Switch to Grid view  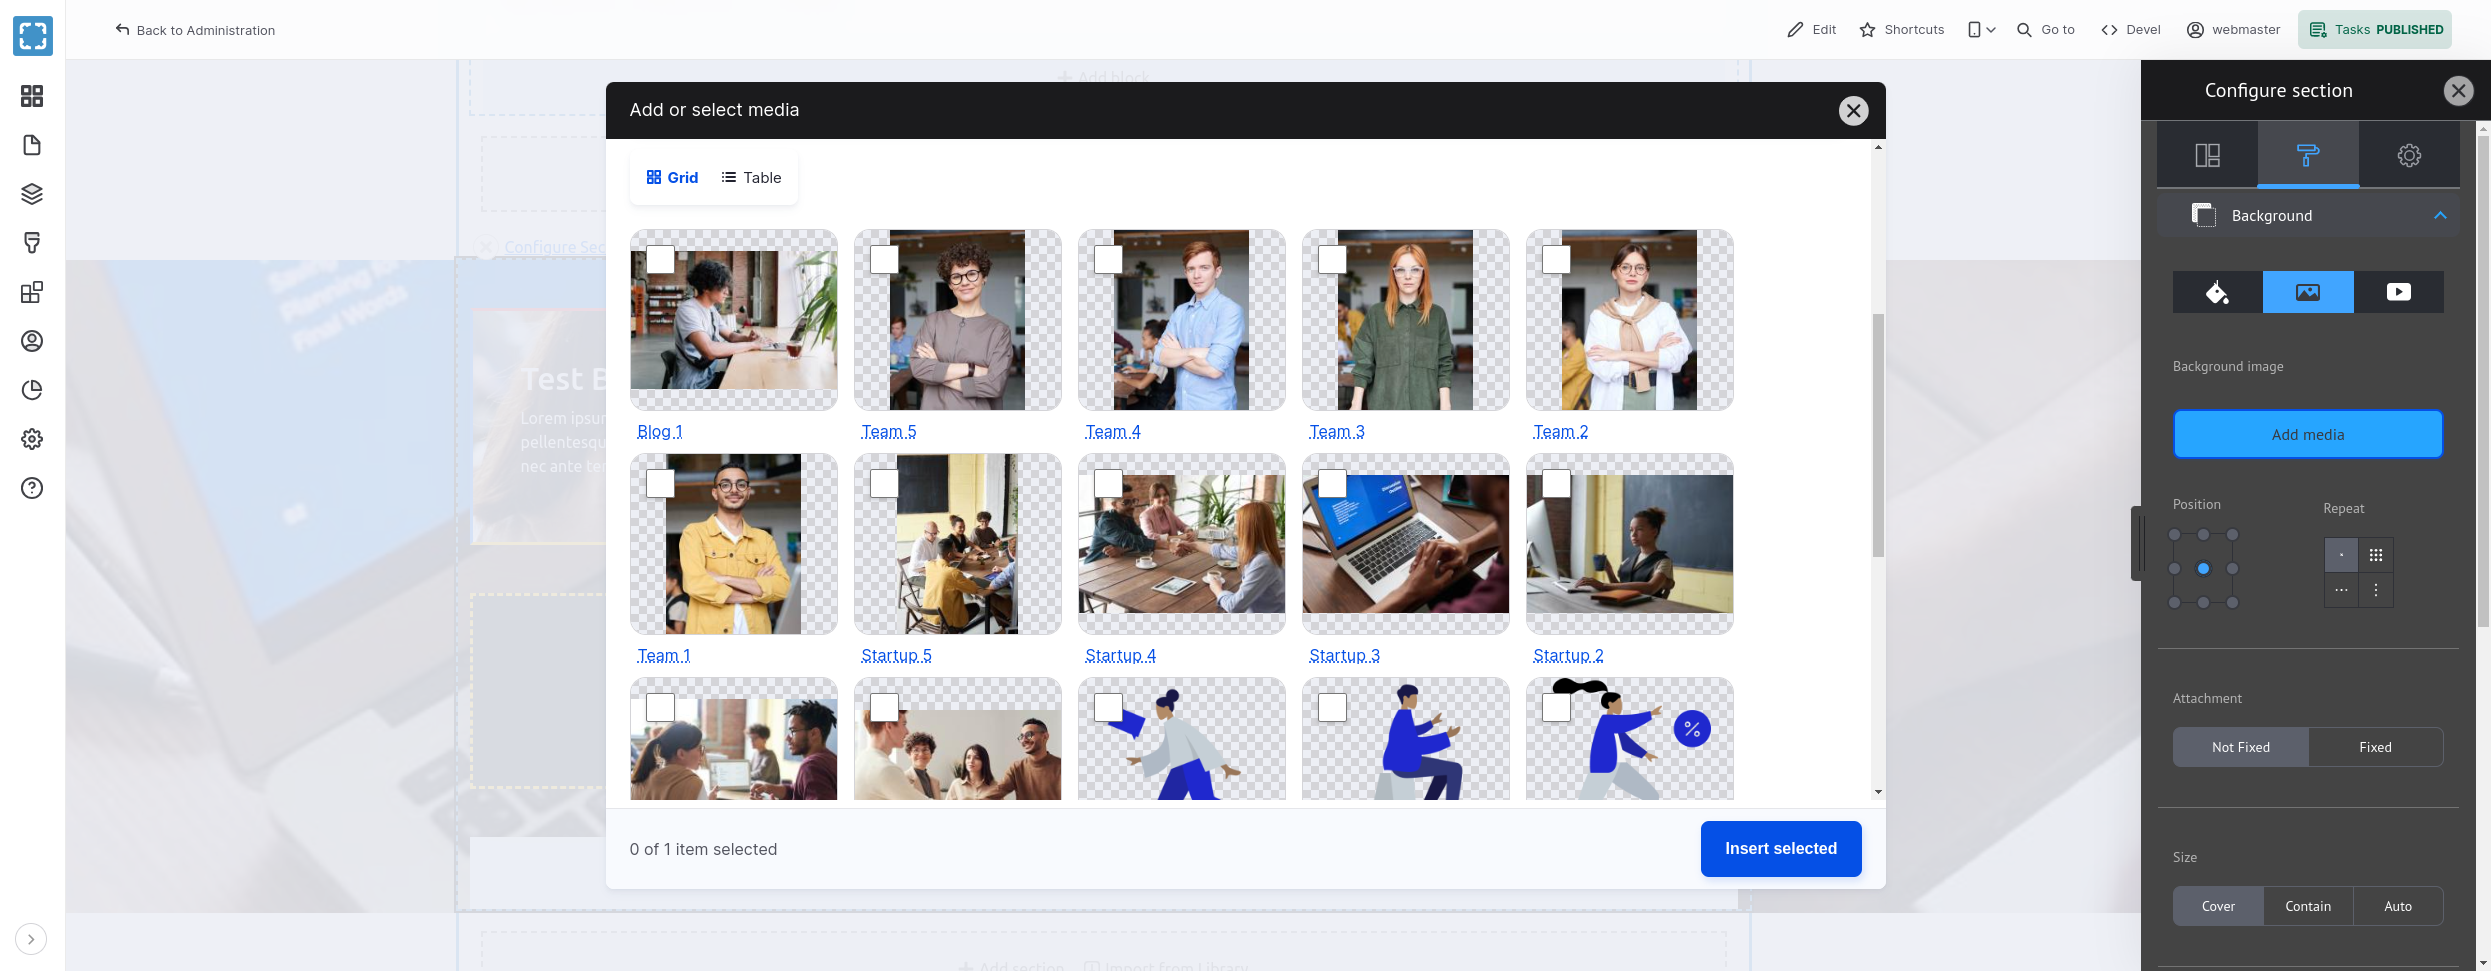click(673, 177)
